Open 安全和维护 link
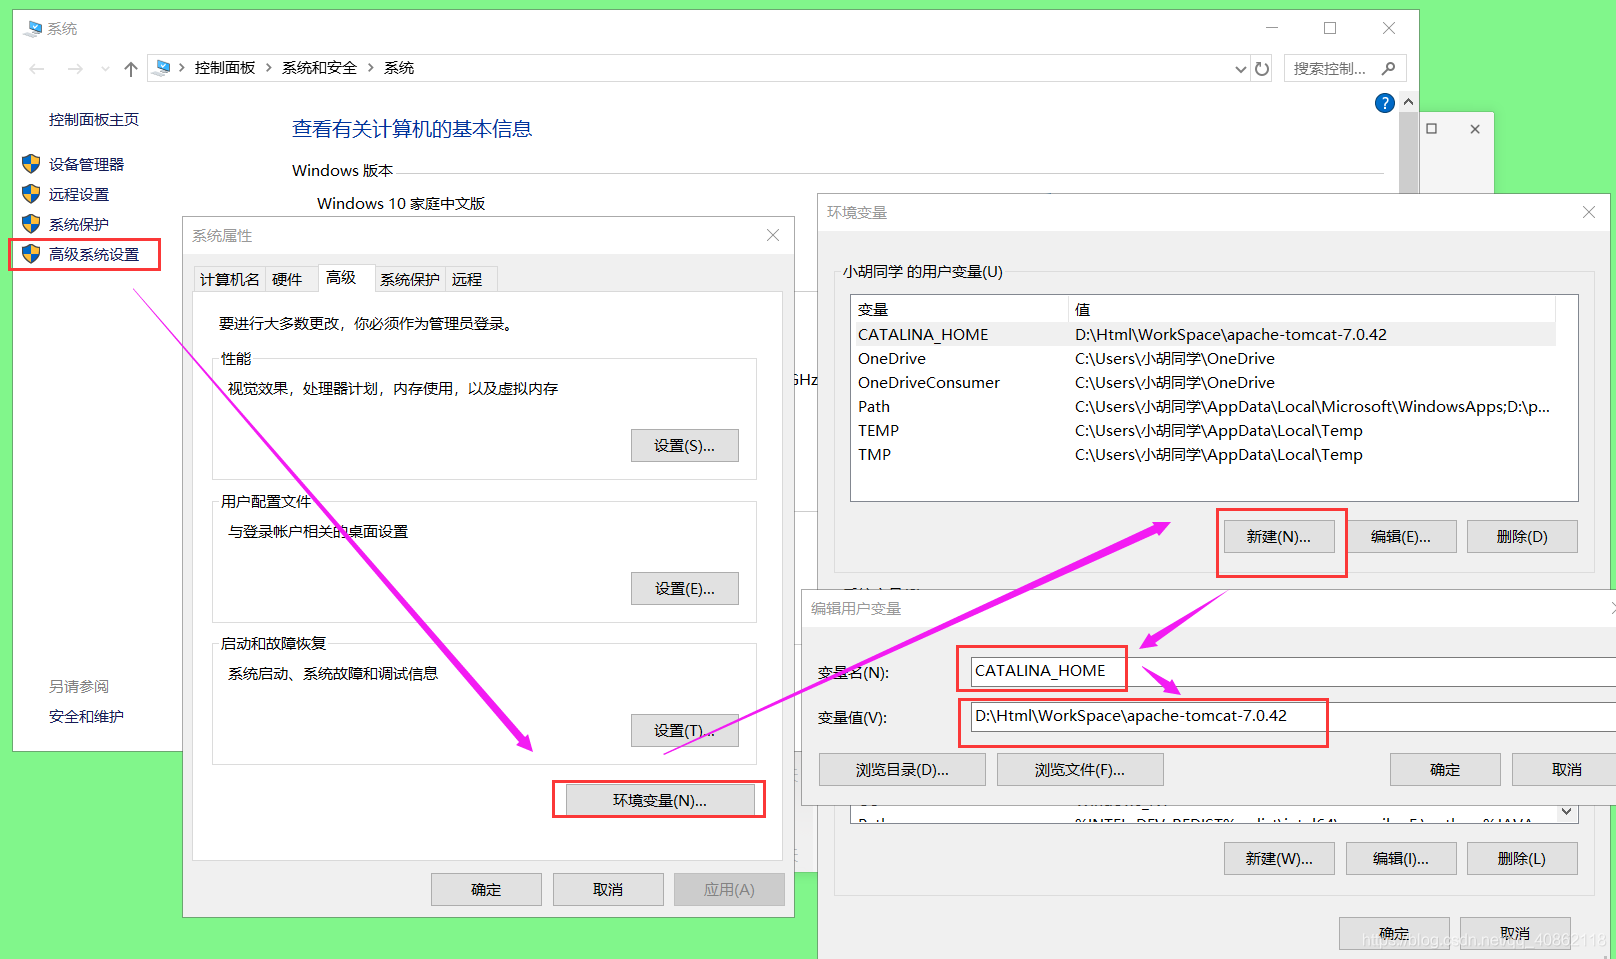The image size is (1616, 959). click(87, 717)
